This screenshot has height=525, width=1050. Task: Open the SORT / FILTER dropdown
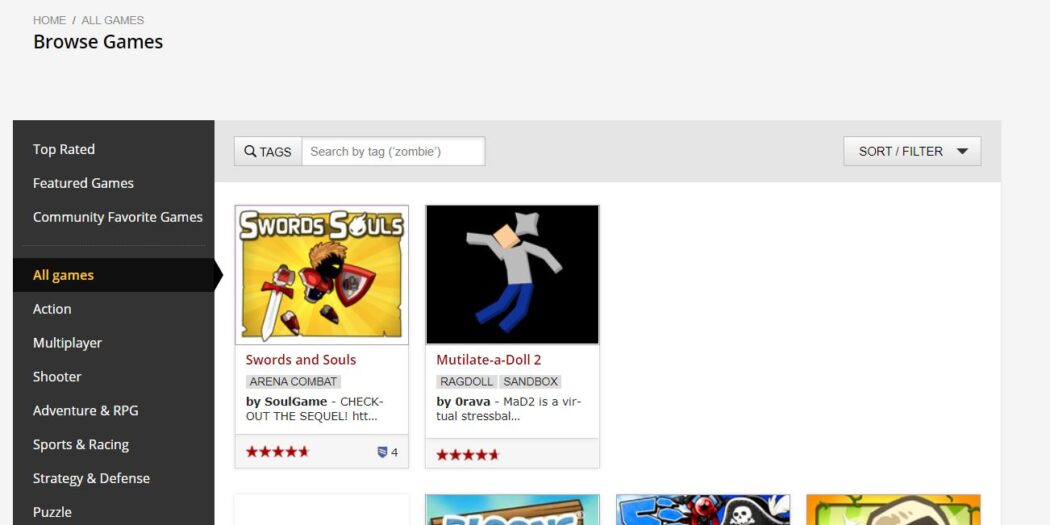click(x=912, y=151)
